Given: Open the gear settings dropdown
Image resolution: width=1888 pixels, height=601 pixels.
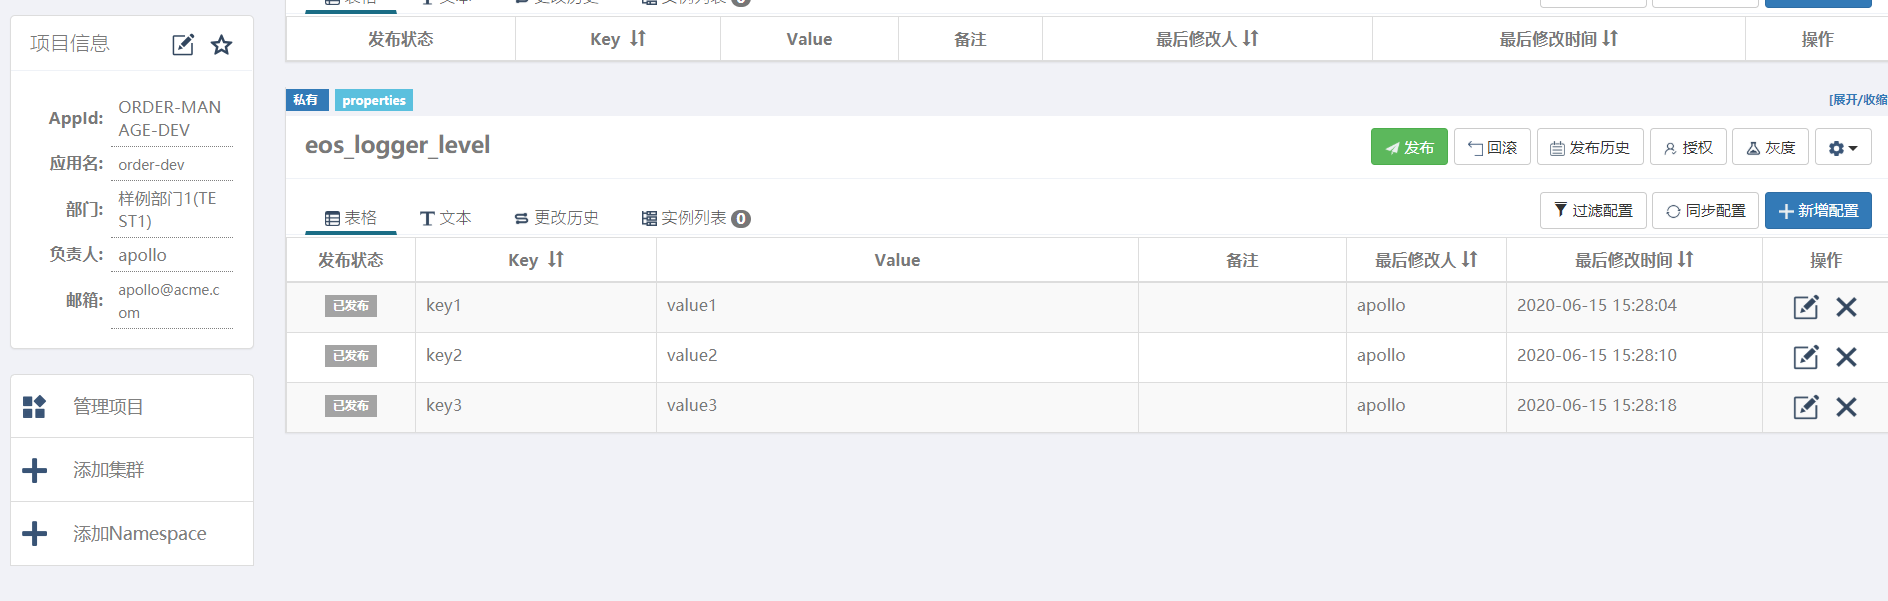Looking at the screenshot, I should pos(1842,148).
